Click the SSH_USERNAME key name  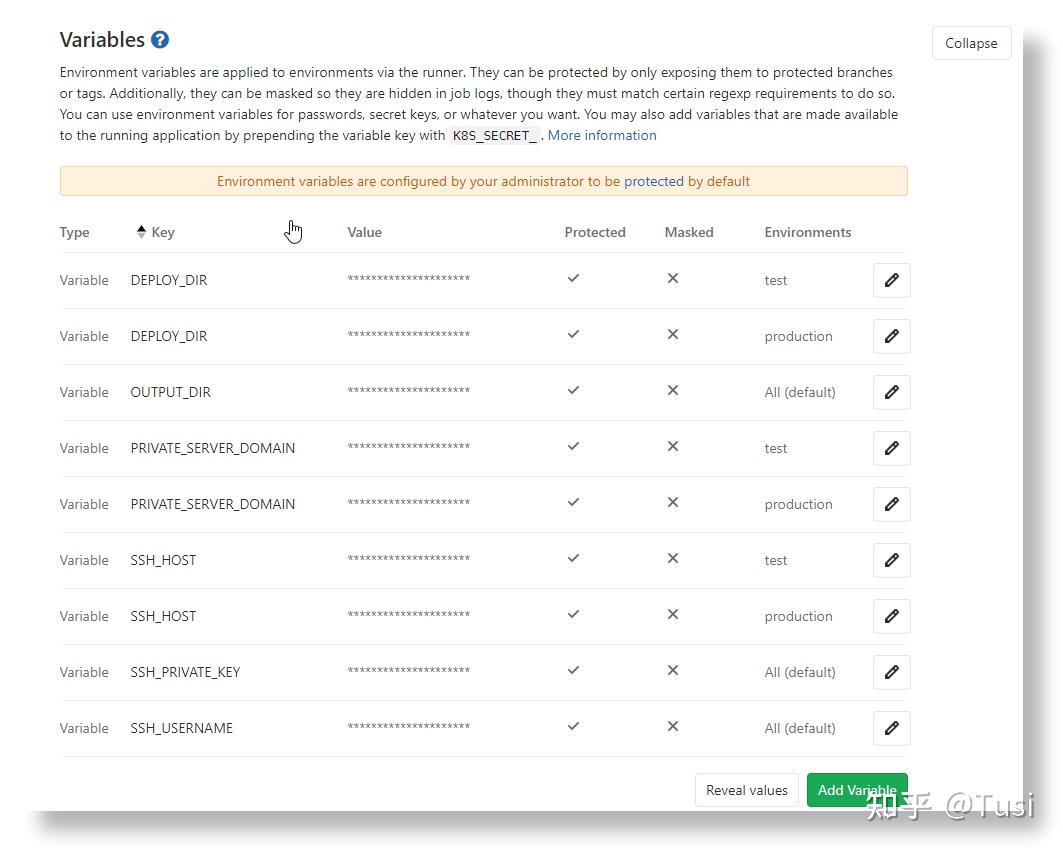pos(181,728)
